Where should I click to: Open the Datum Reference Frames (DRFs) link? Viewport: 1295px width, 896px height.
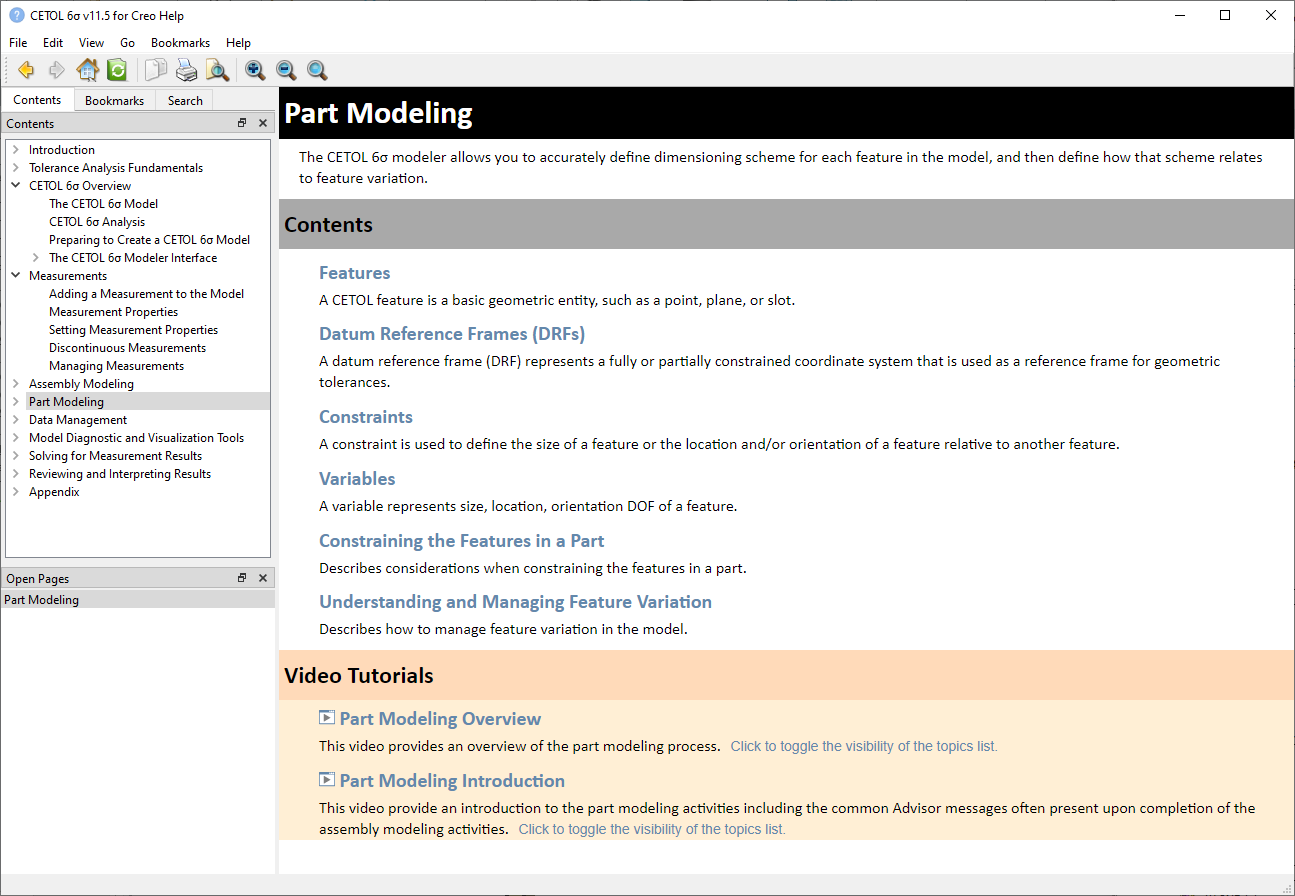pos(452,334)
